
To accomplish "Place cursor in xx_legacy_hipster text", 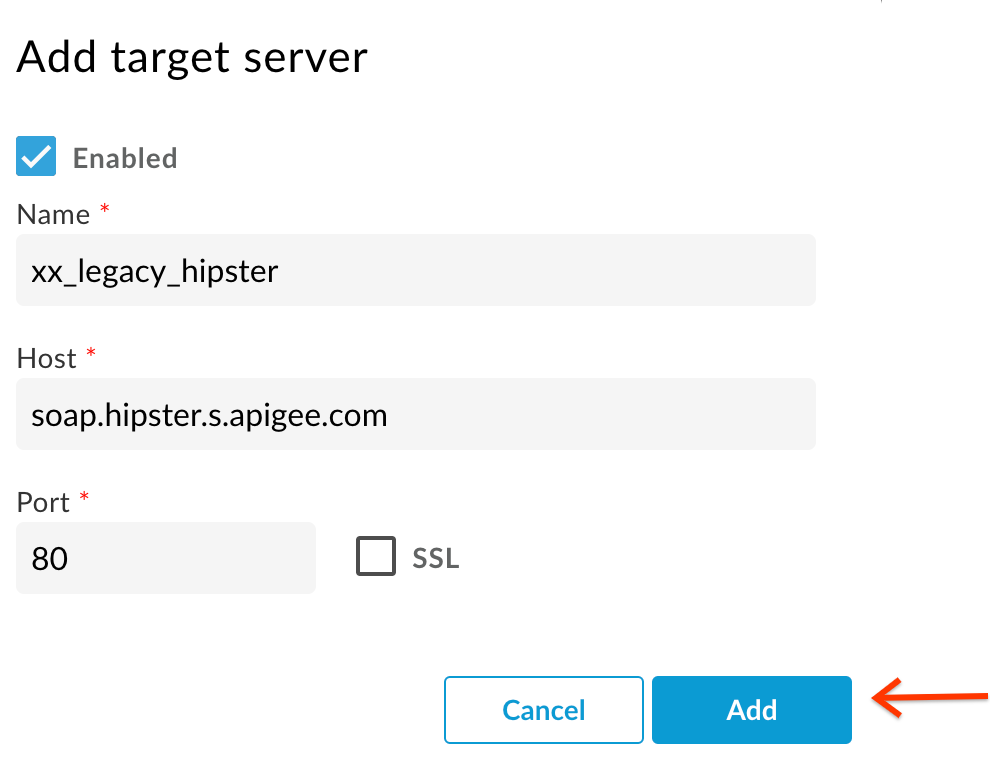I will pos(155,272).
